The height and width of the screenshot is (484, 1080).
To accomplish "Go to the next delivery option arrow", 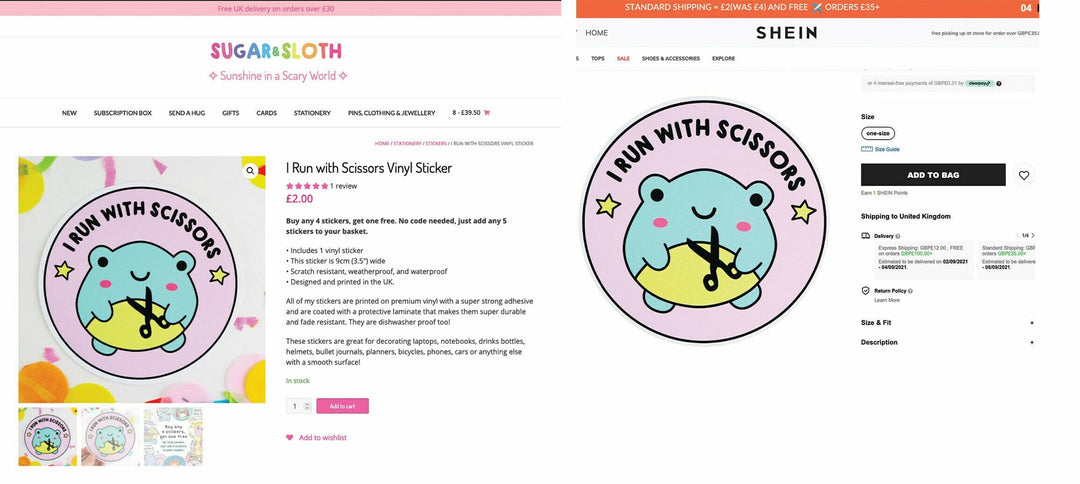I will [1032, 235].
